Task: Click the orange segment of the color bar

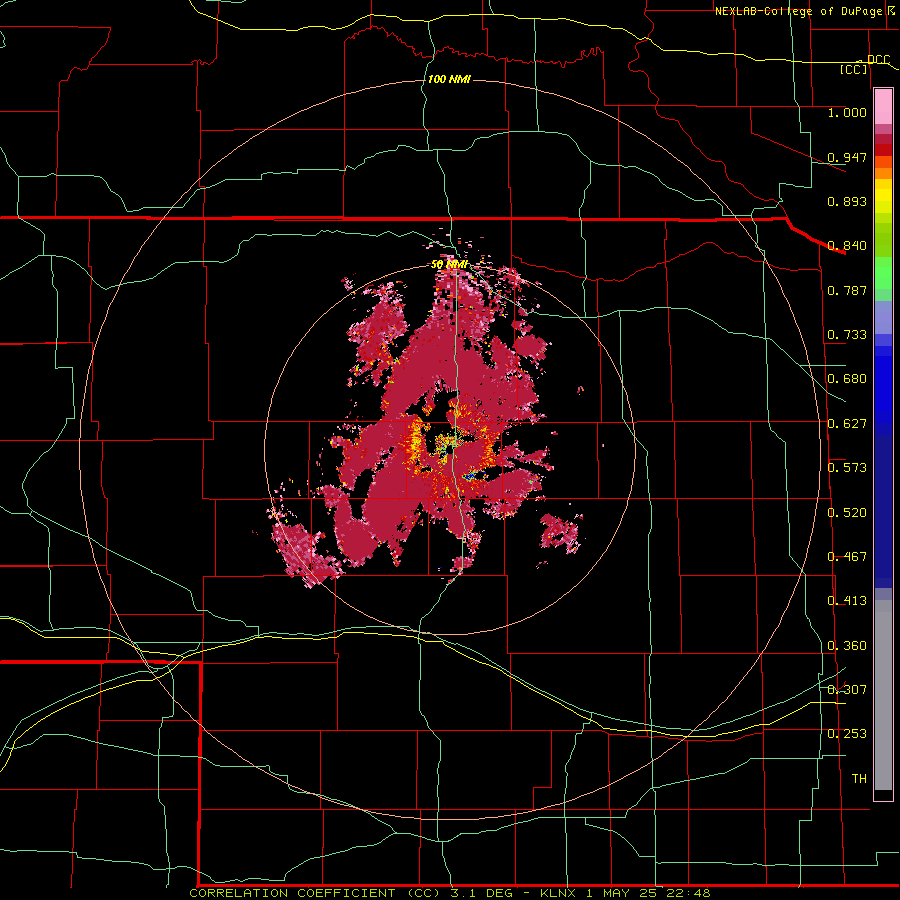Action: (x=883, y=173)
